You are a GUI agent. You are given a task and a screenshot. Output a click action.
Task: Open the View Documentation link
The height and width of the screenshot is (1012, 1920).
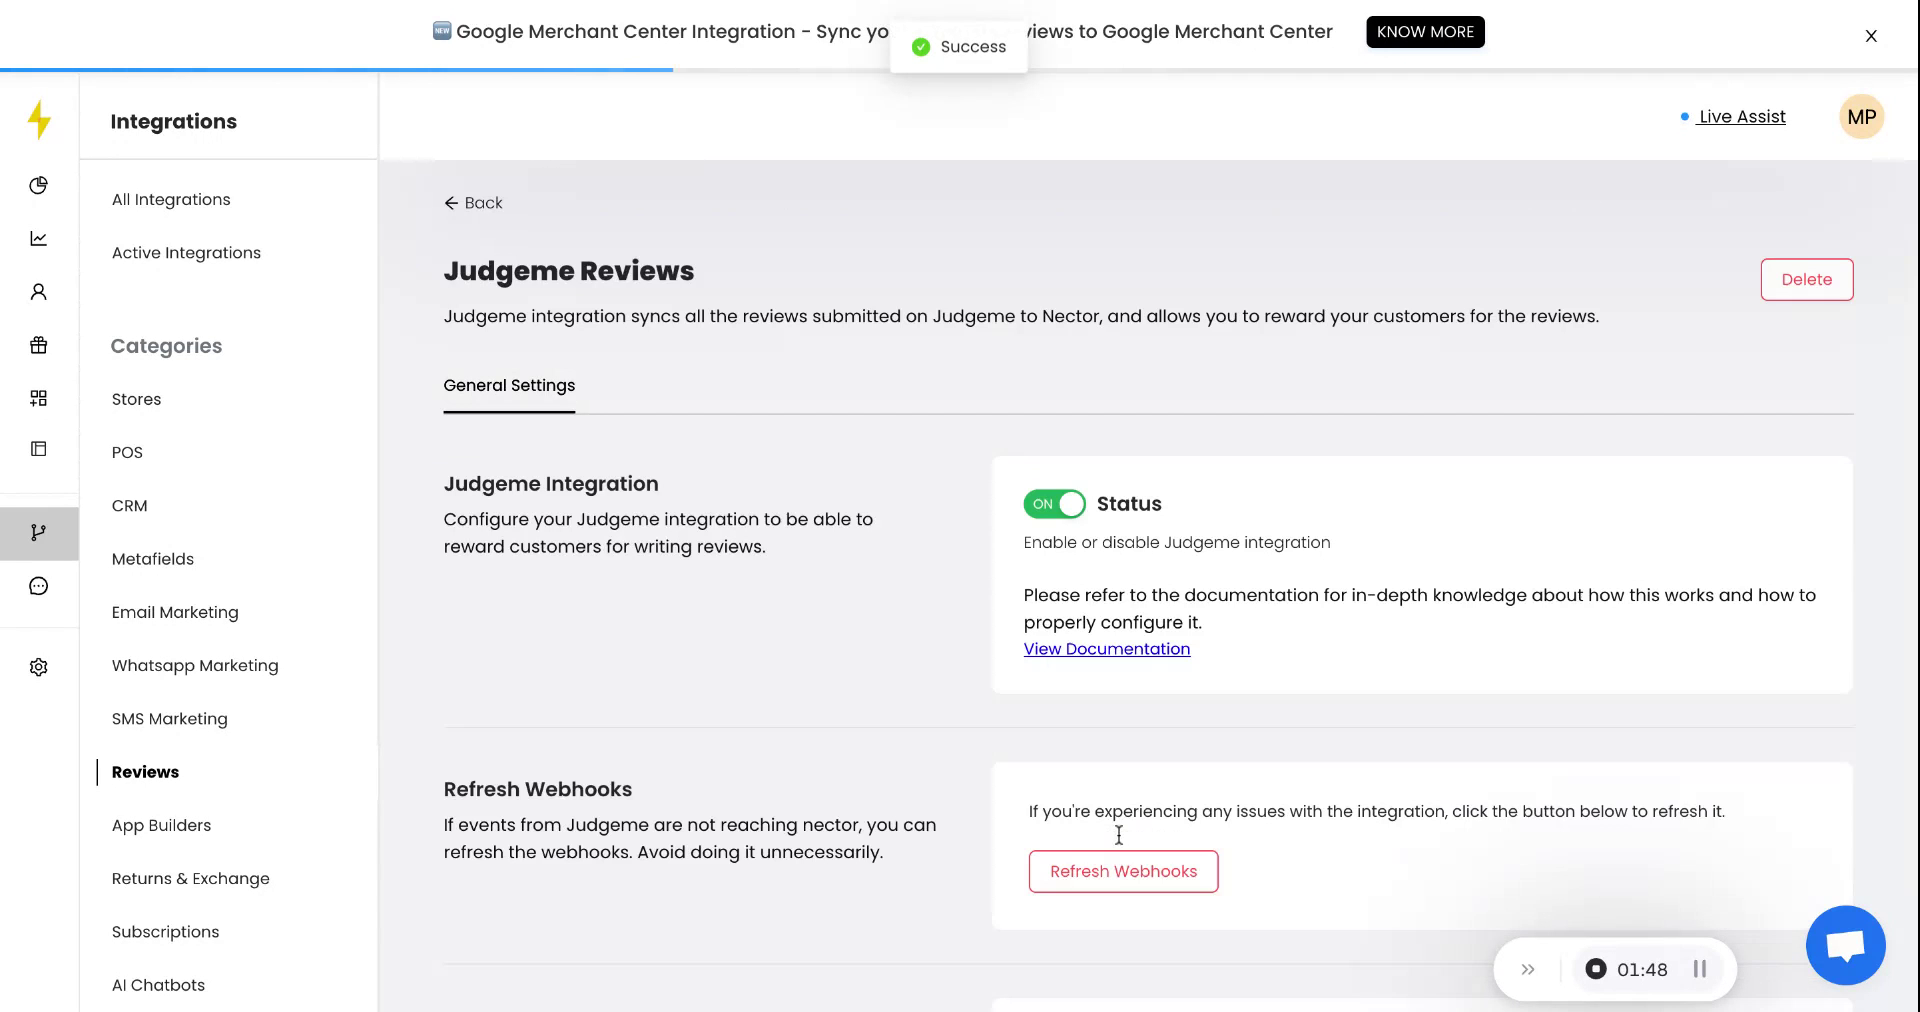pyautogui.click(x=1106, y=649)
